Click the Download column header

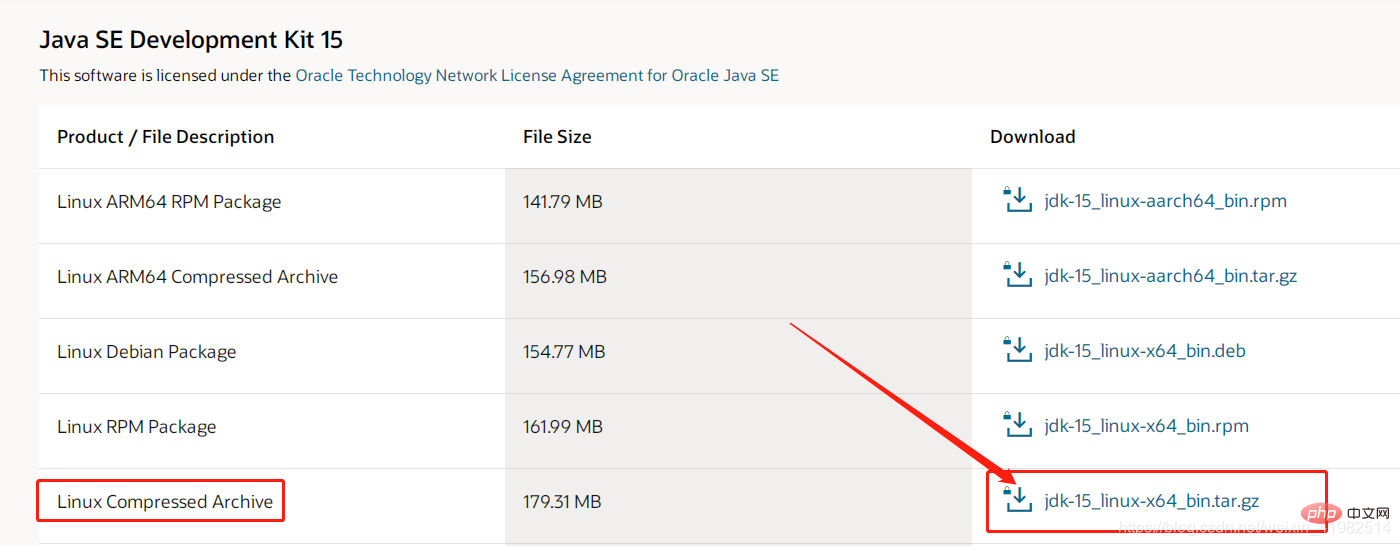(x=1032, y=137)
